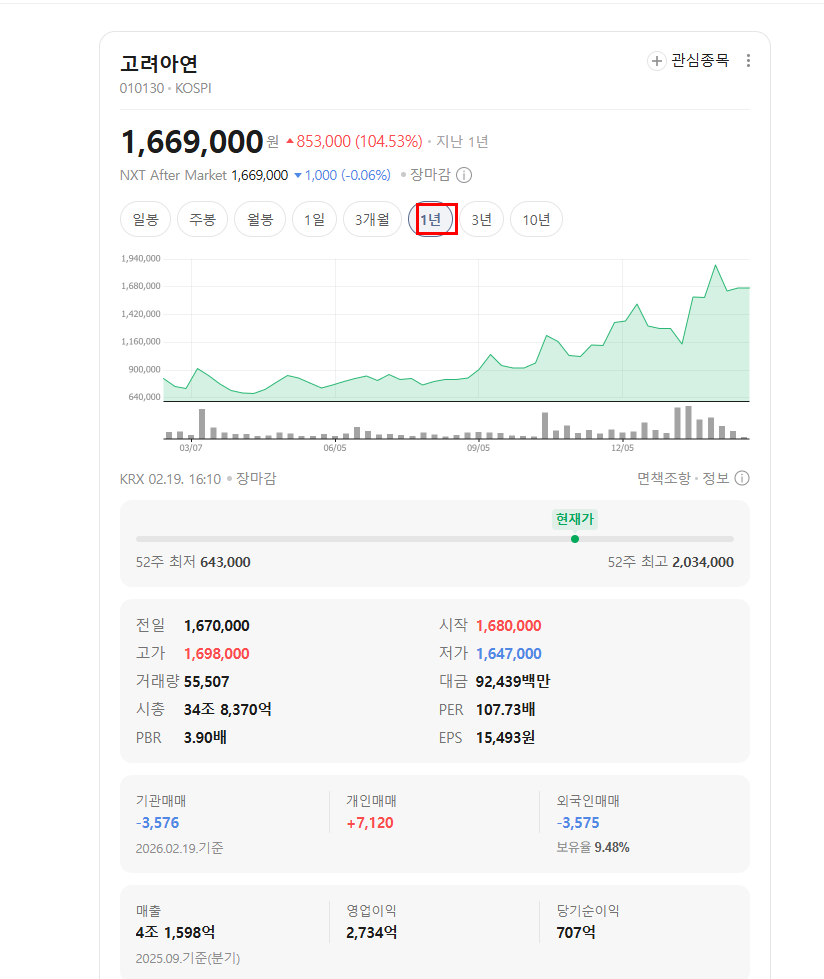This screenshot has width=824, height=979.
Task: Click info icon next to 장마감
Action: pyautogui.click(x=464, y=175)
